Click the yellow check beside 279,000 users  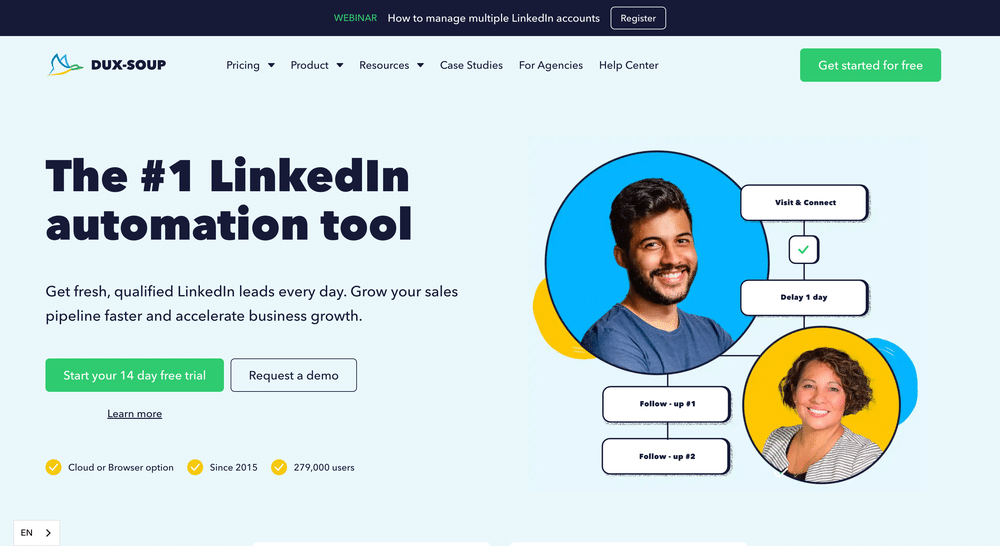[x=279, y=468]
